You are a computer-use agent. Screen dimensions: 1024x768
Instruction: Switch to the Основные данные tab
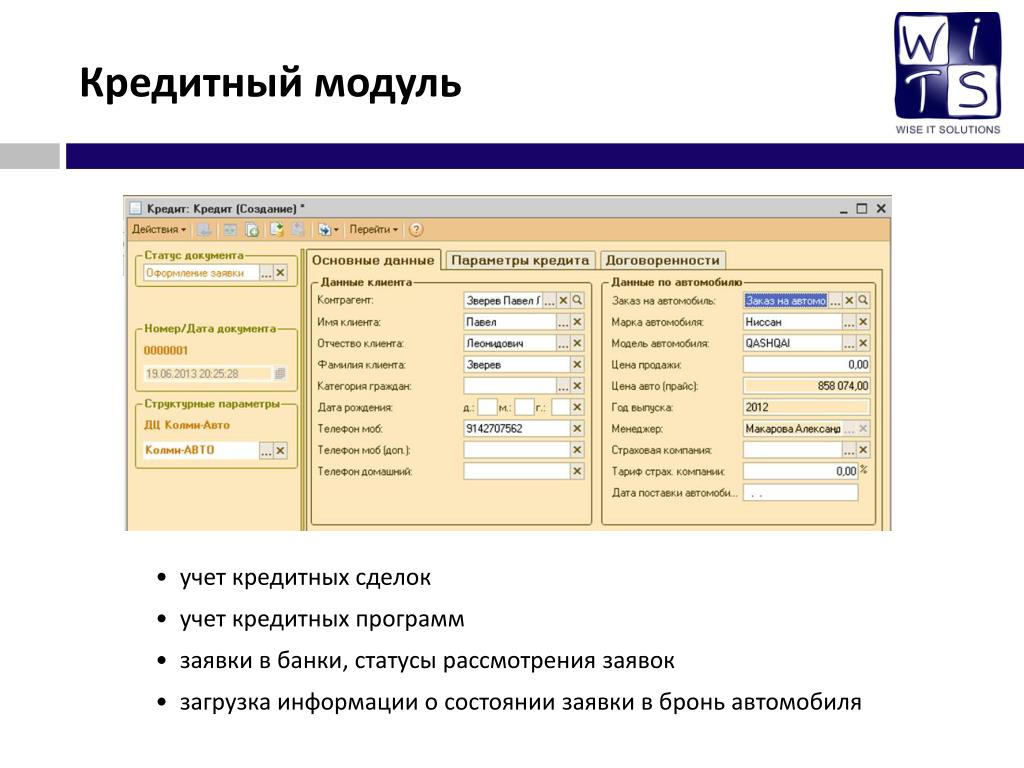tap(373, 260)
